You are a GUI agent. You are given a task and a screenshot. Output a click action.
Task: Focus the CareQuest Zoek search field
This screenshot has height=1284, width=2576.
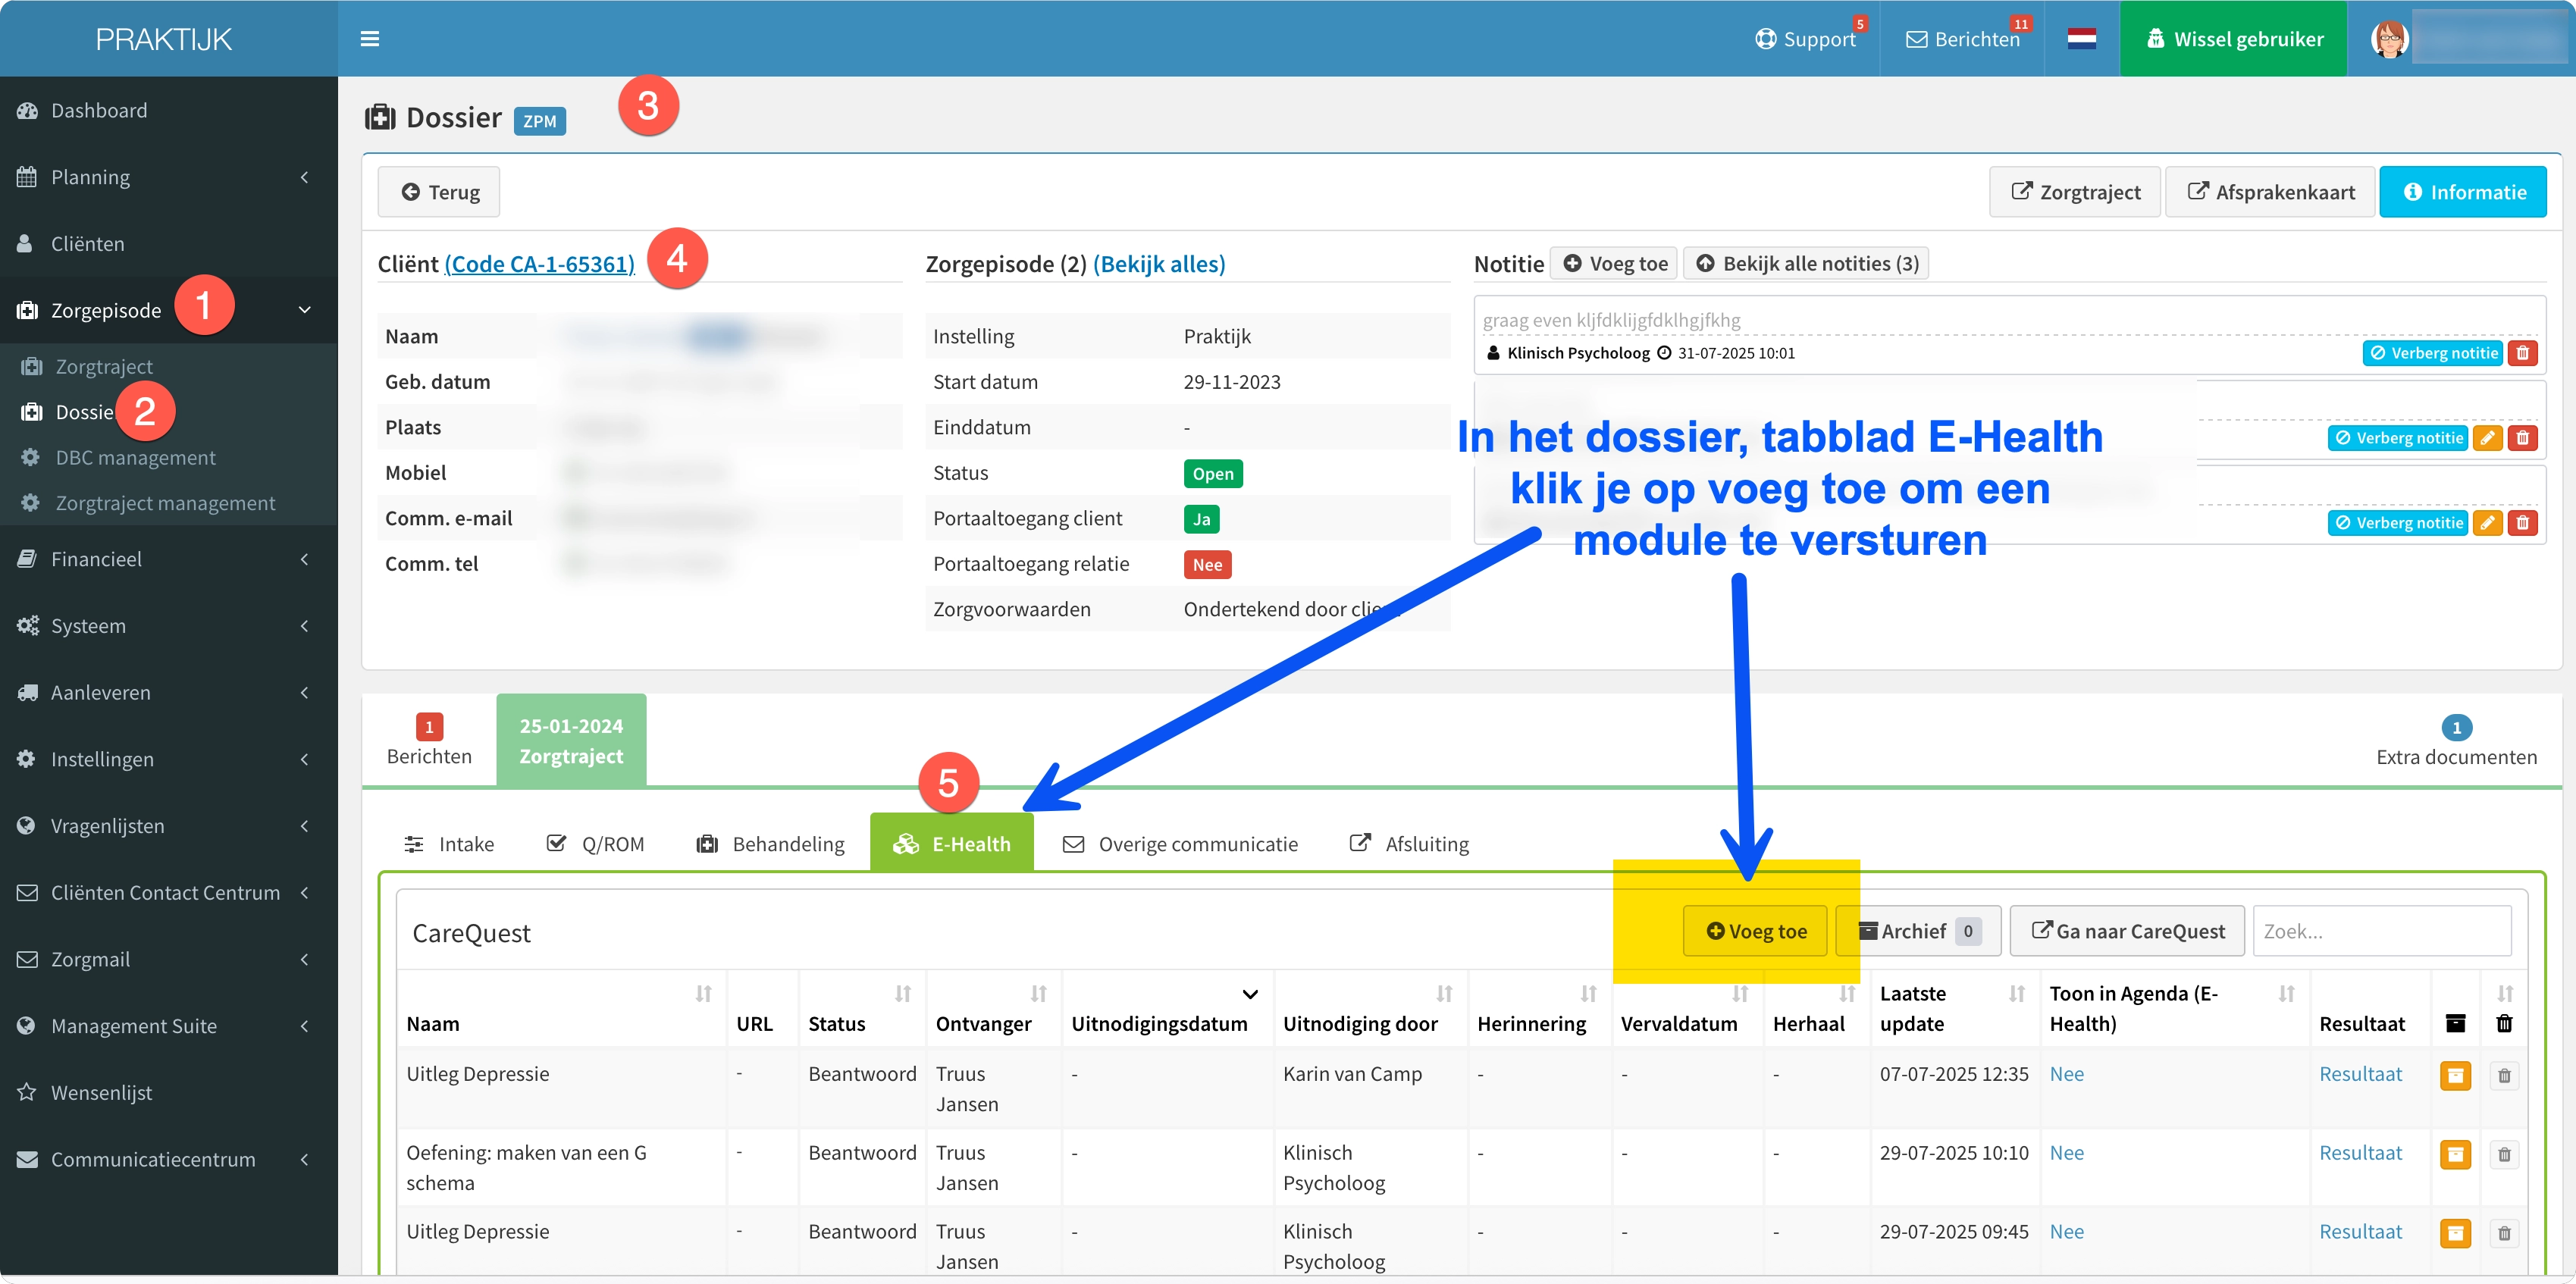coord(2382,931)
